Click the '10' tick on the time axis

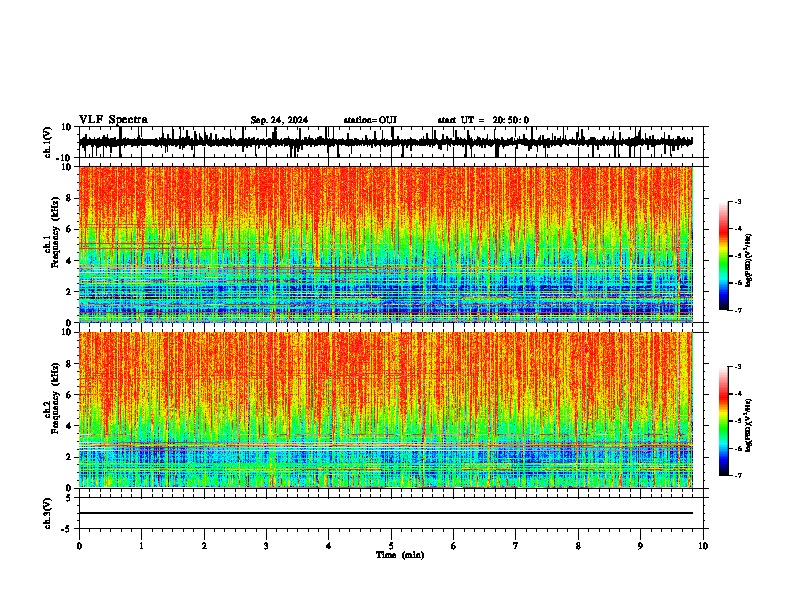click(703, 546)
